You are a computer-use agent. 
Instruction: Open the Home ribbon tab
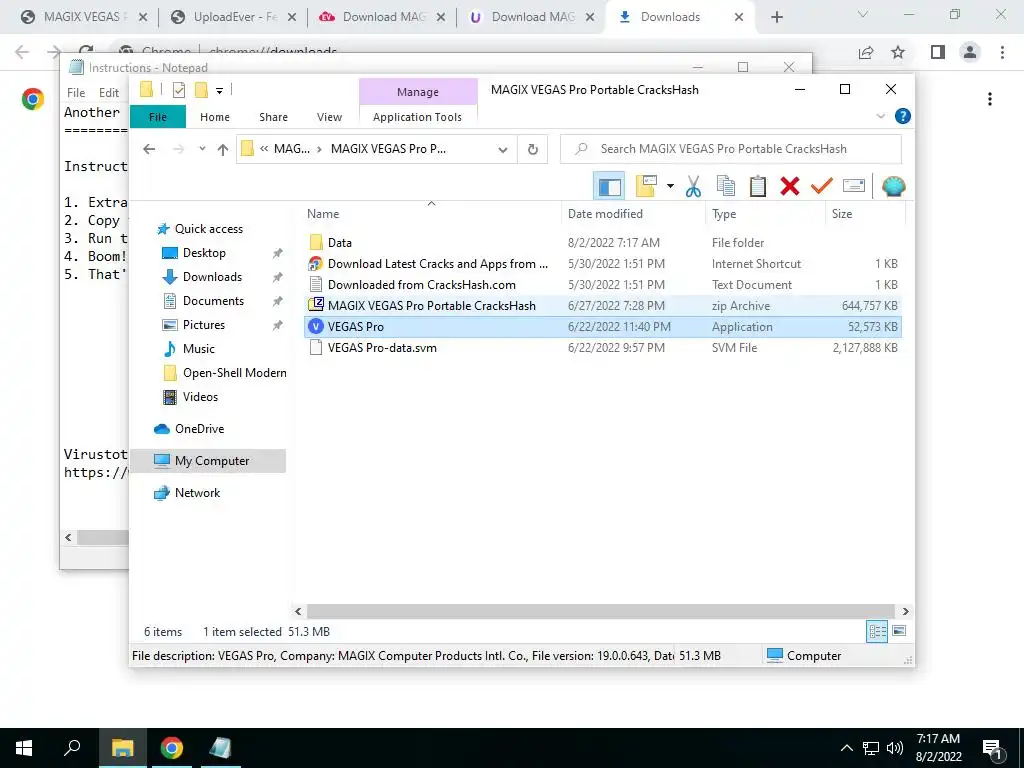tap(215, 117)
